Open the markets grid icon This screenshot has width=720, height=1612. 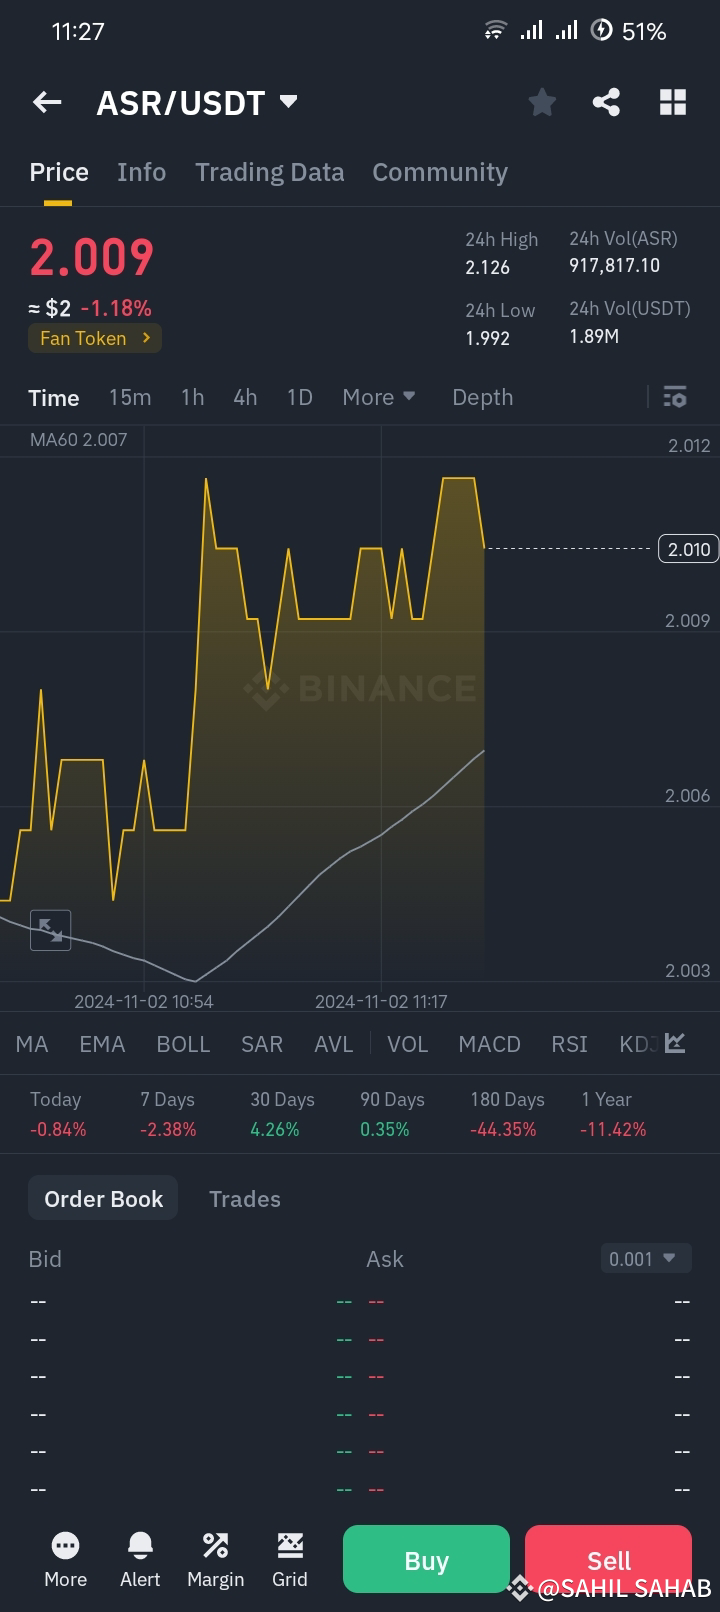[672, 101]
